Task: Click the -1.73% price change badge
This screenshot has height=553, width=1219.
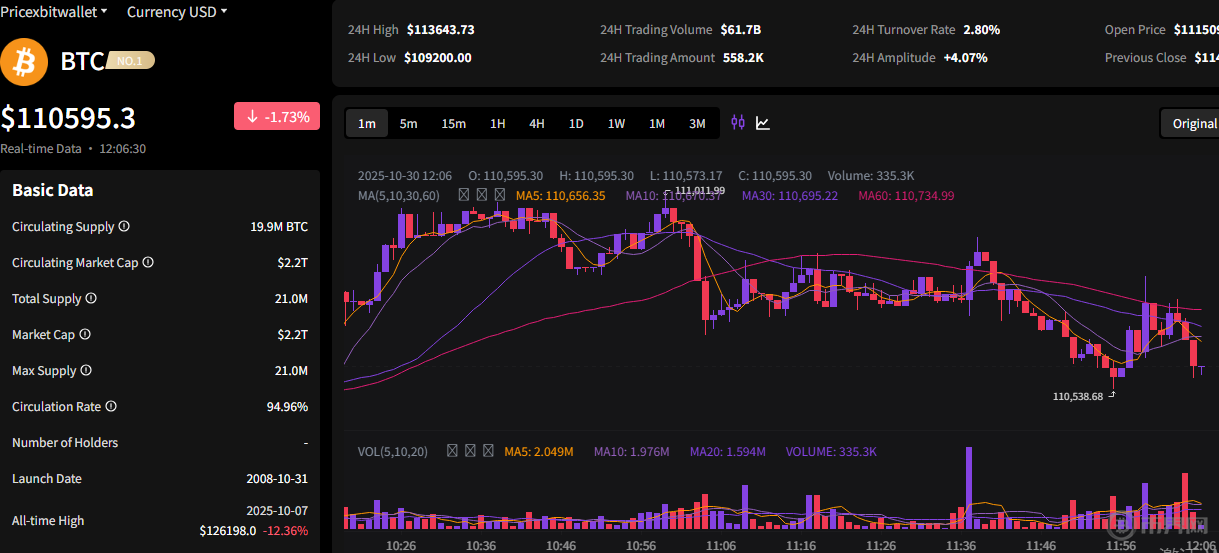Action: (x=277, y=116)
